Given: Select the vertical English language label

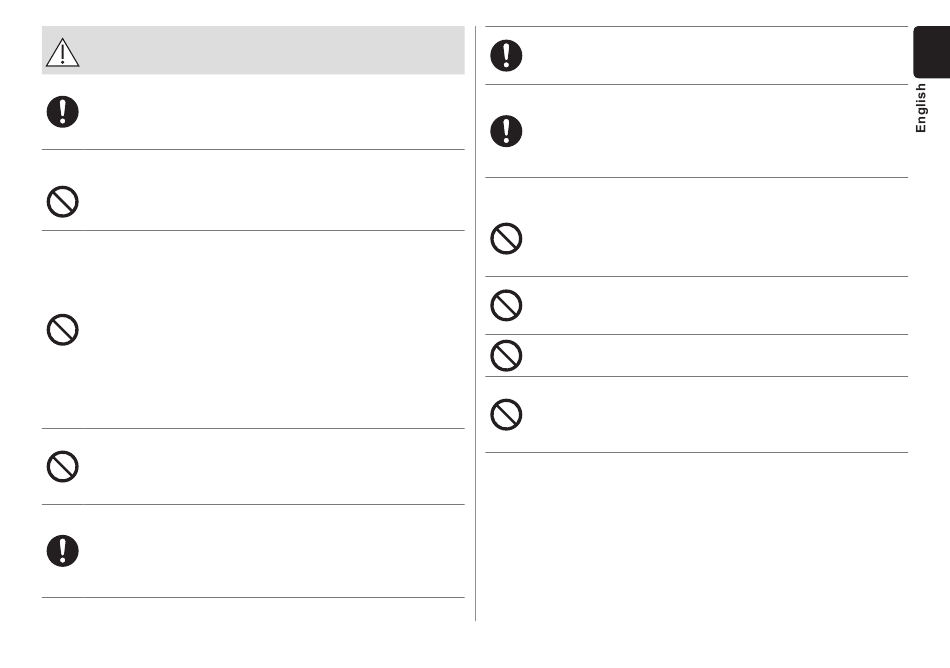Looking at the screenshot, I should (x=920, y=108).
